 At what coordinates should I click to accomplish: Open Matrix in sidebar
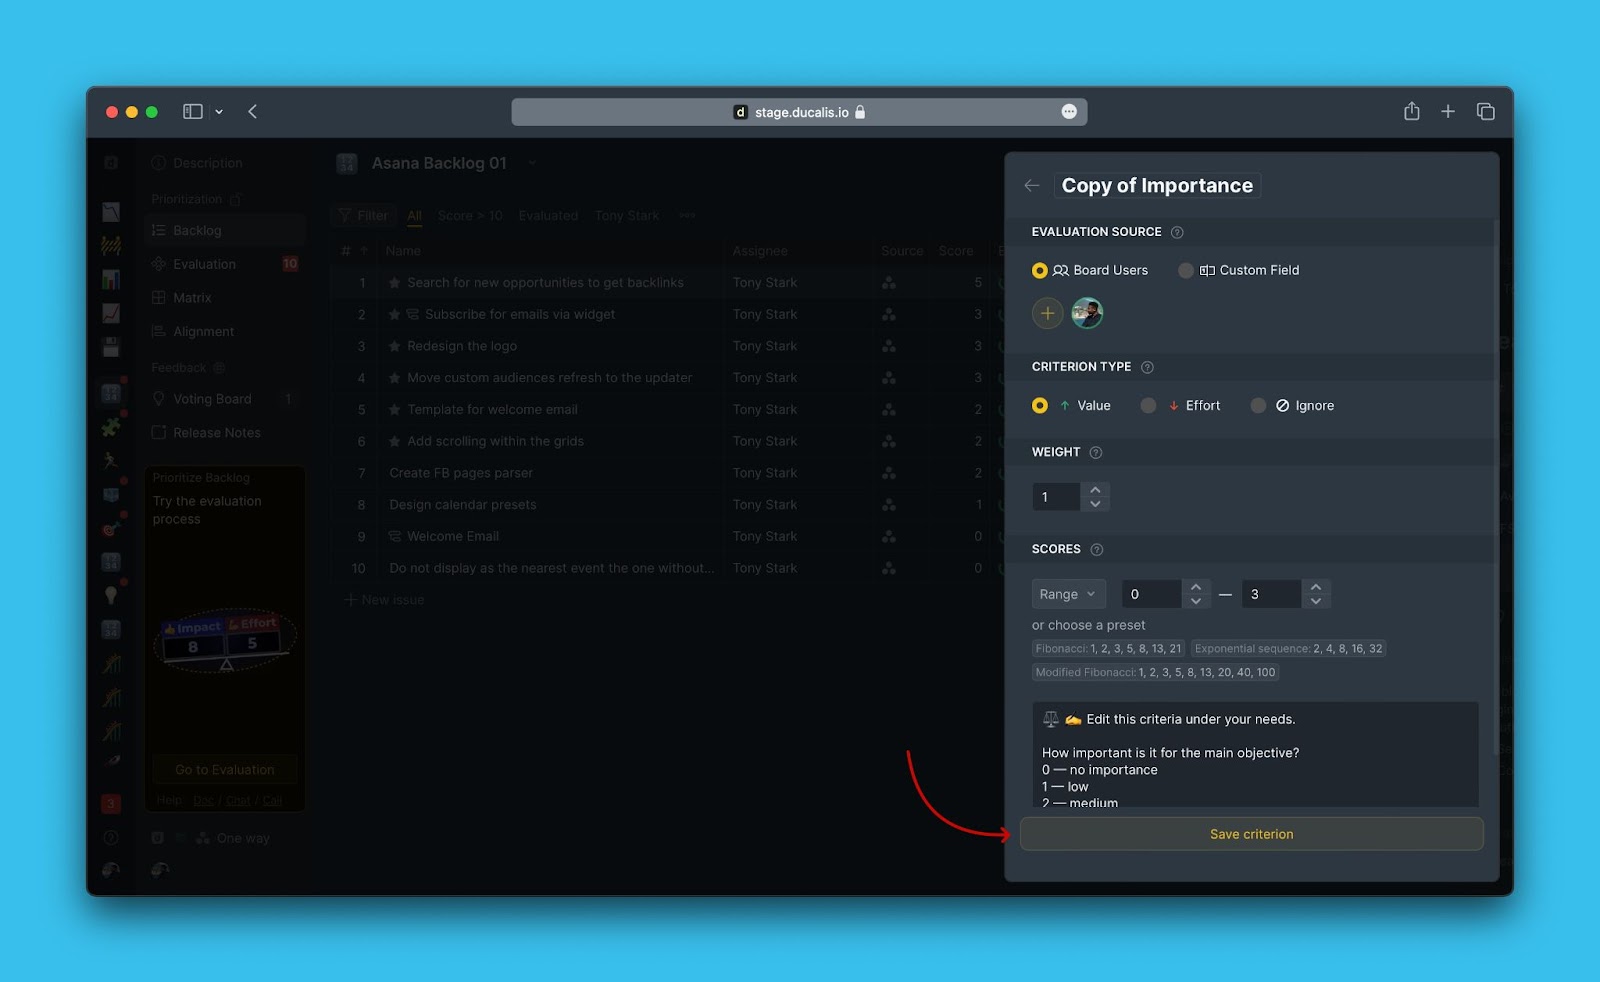tap(225, 299)
